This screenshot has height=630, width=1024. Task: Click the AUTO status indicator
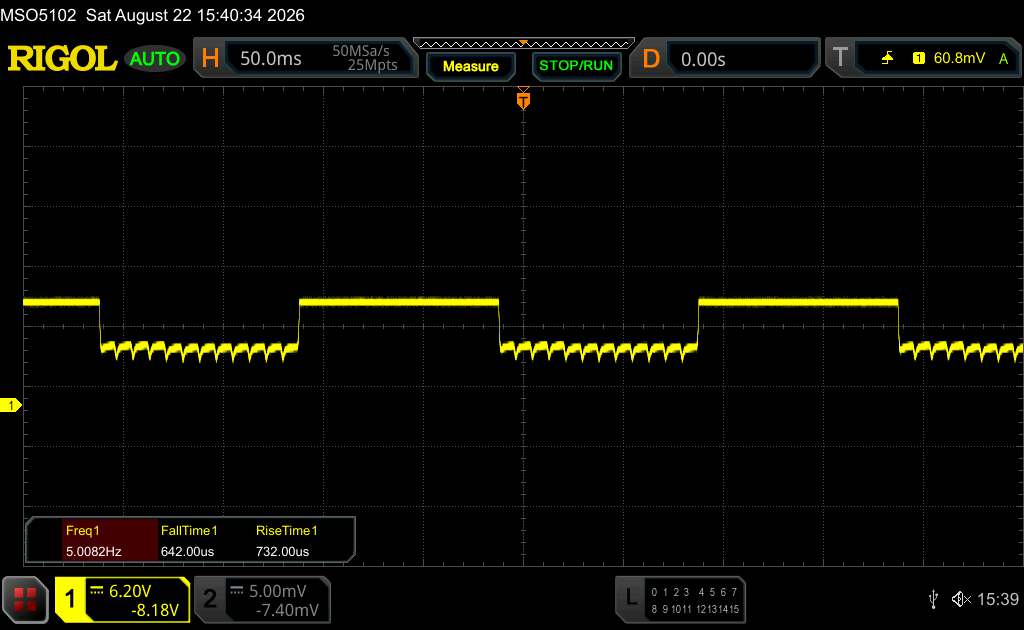point(155,59)
